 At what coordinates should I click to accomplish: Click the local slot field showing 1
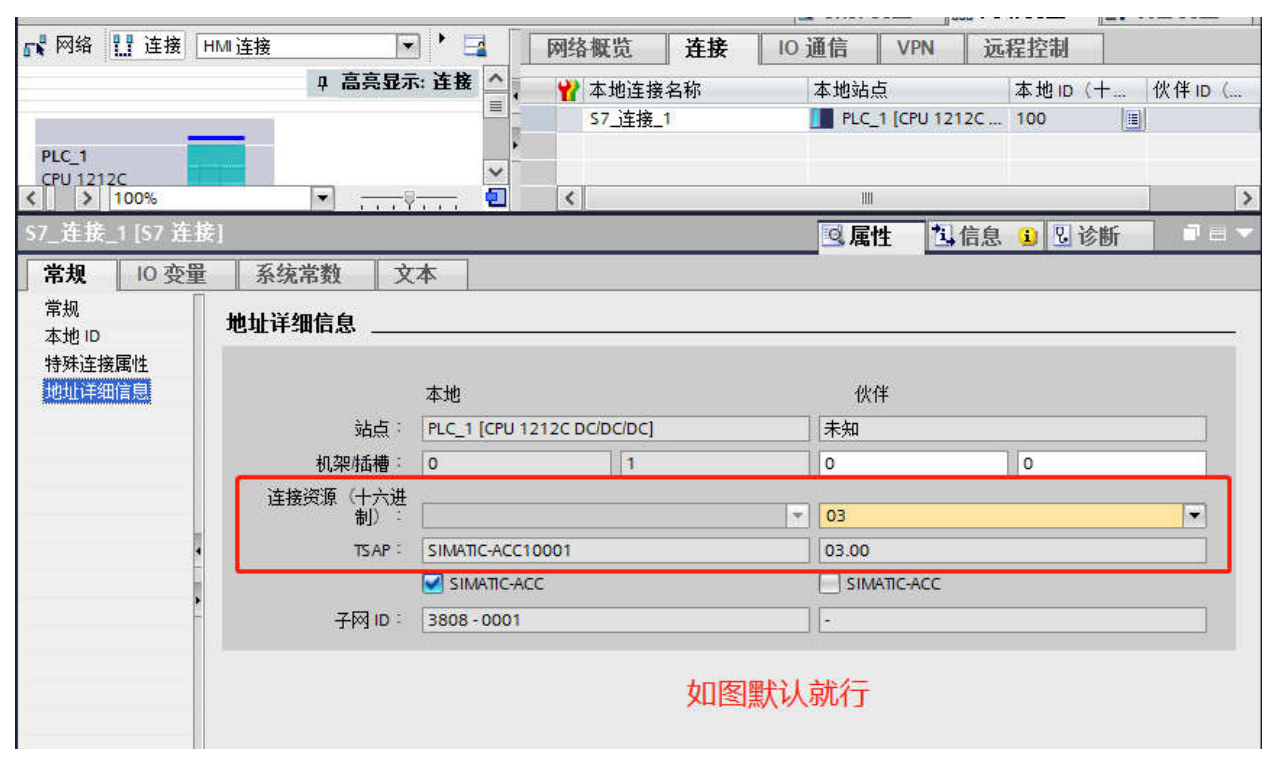(x=715, y=464)
